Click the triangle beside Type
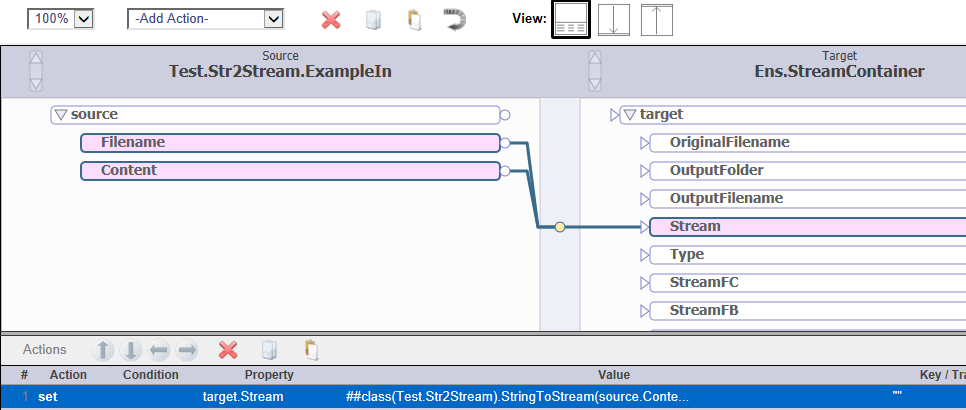Viewport: 966px width, 410px height. coord(644,255)
